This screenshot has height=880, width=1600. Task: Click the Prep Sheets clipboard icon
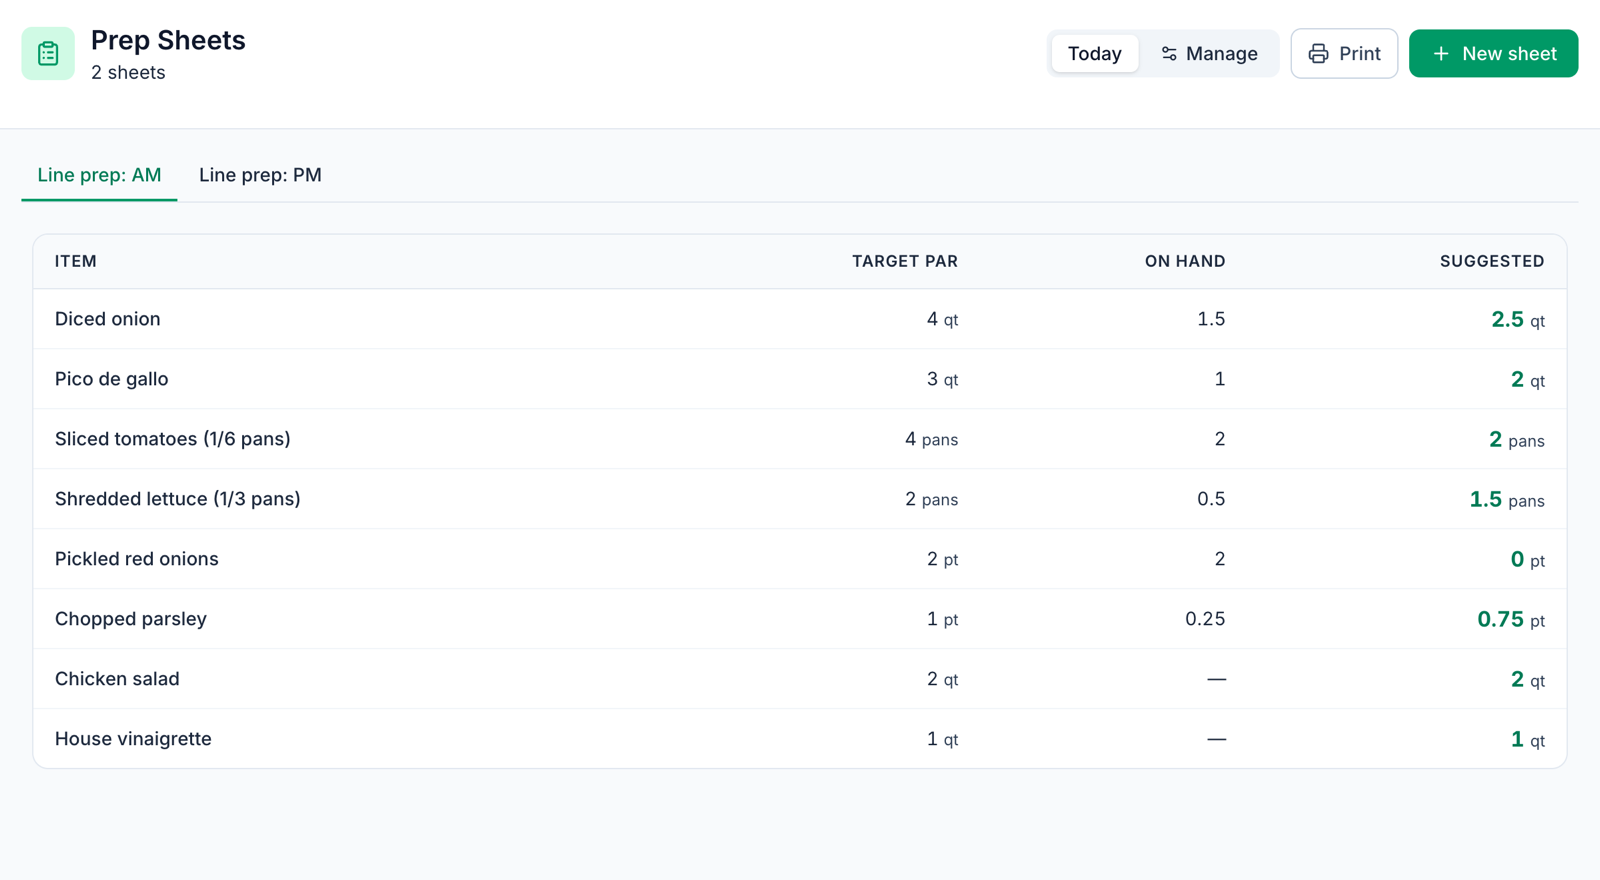pyautogui.click(x=48, y=54)
